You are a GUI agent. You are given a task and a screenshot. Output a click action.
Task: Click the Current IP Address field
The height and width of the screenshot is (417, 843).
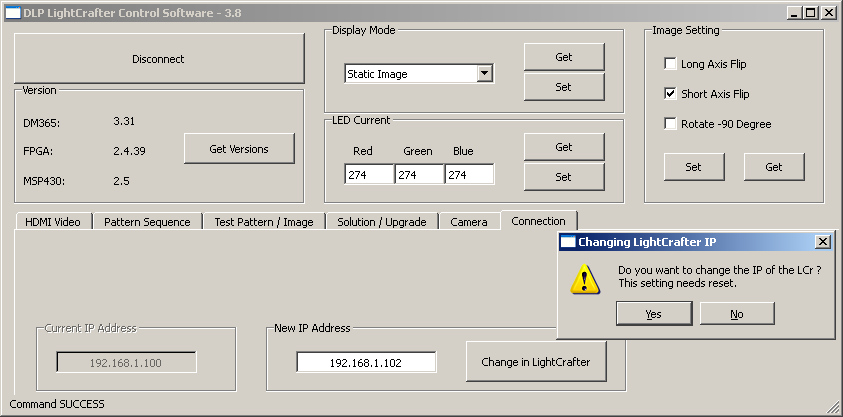tap(126, 363)
